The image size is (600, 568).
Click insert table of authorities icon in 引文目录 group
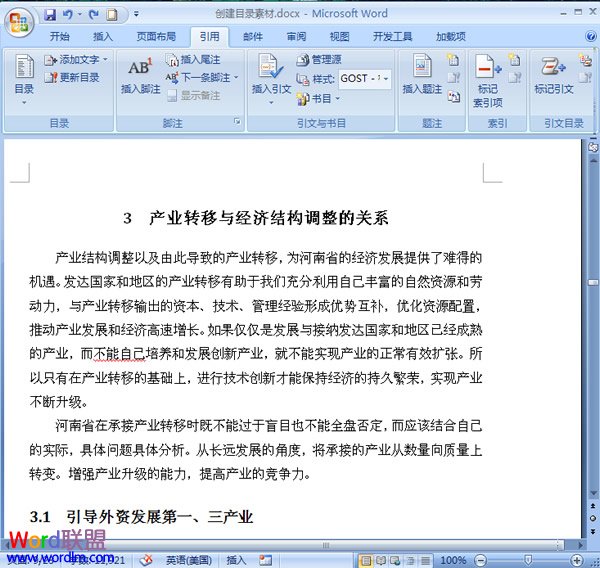coord(585,59)
